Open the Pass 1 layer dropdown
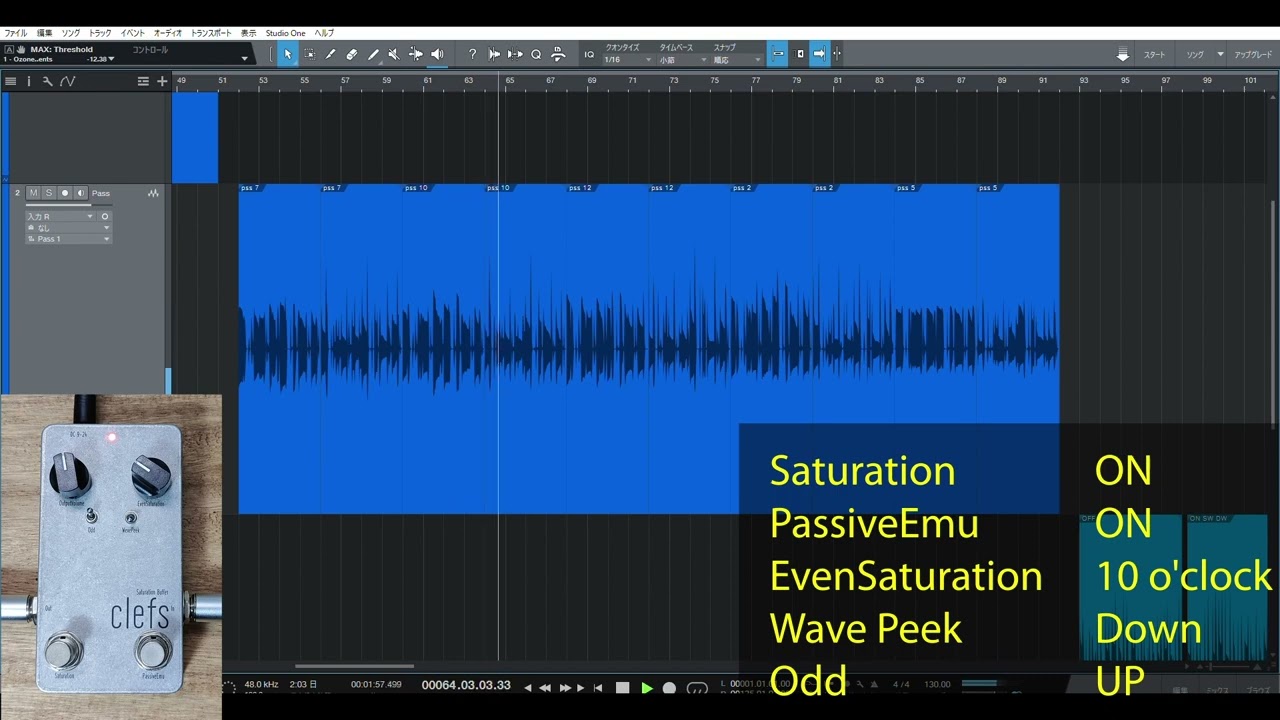 pyautogui.click(x=69, y=239)
